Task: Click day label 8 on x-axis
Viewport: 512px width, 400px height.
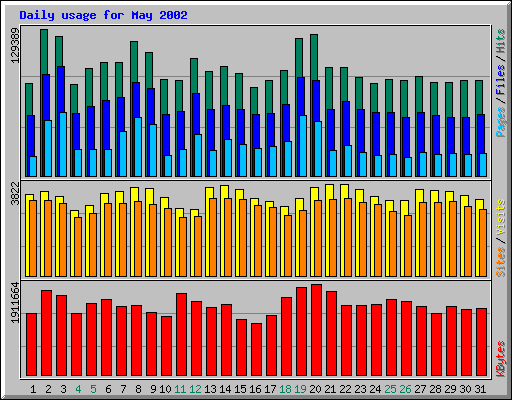Action: 138,389
